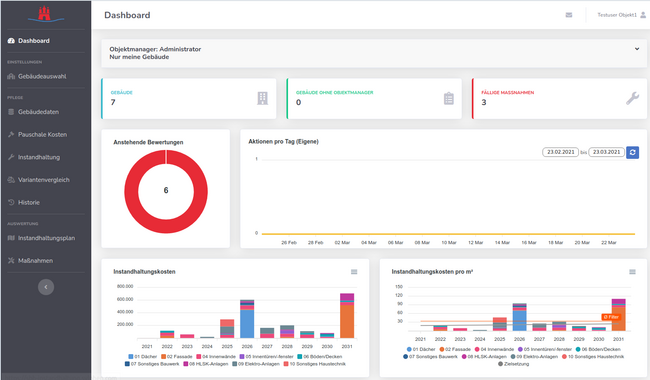Click the 2026 bar in pro m² chart
Viewport: 650px width, 380px height.
519,317
